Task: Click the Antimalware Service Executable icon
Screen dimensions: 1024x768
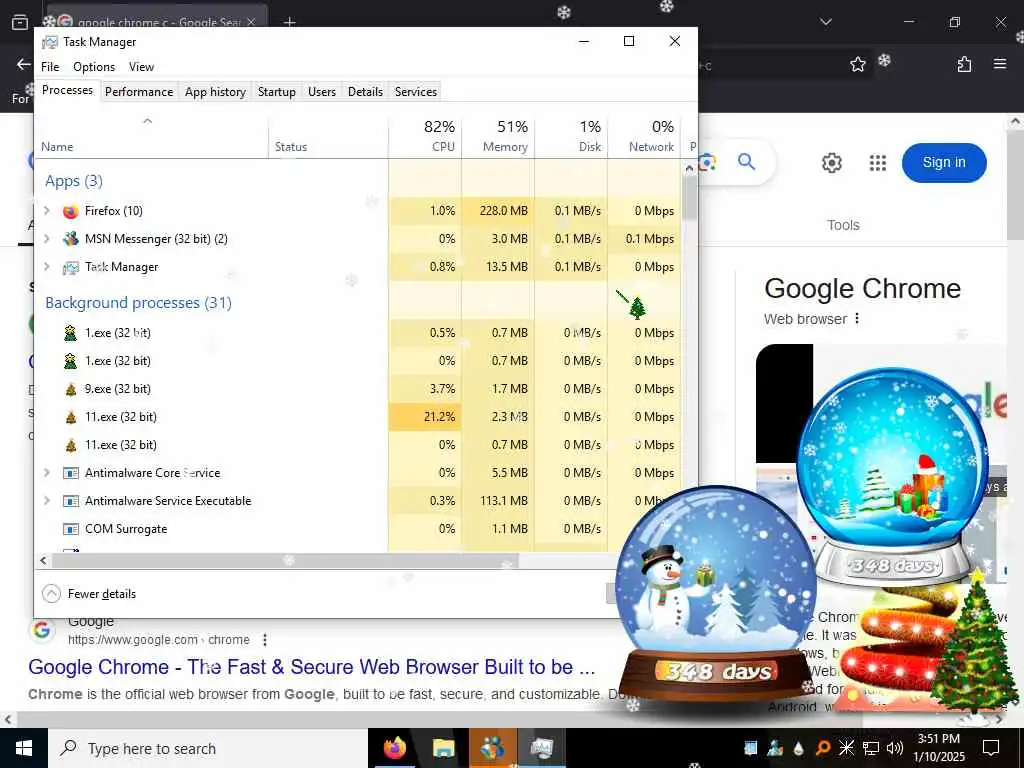Action: [71, 501]
